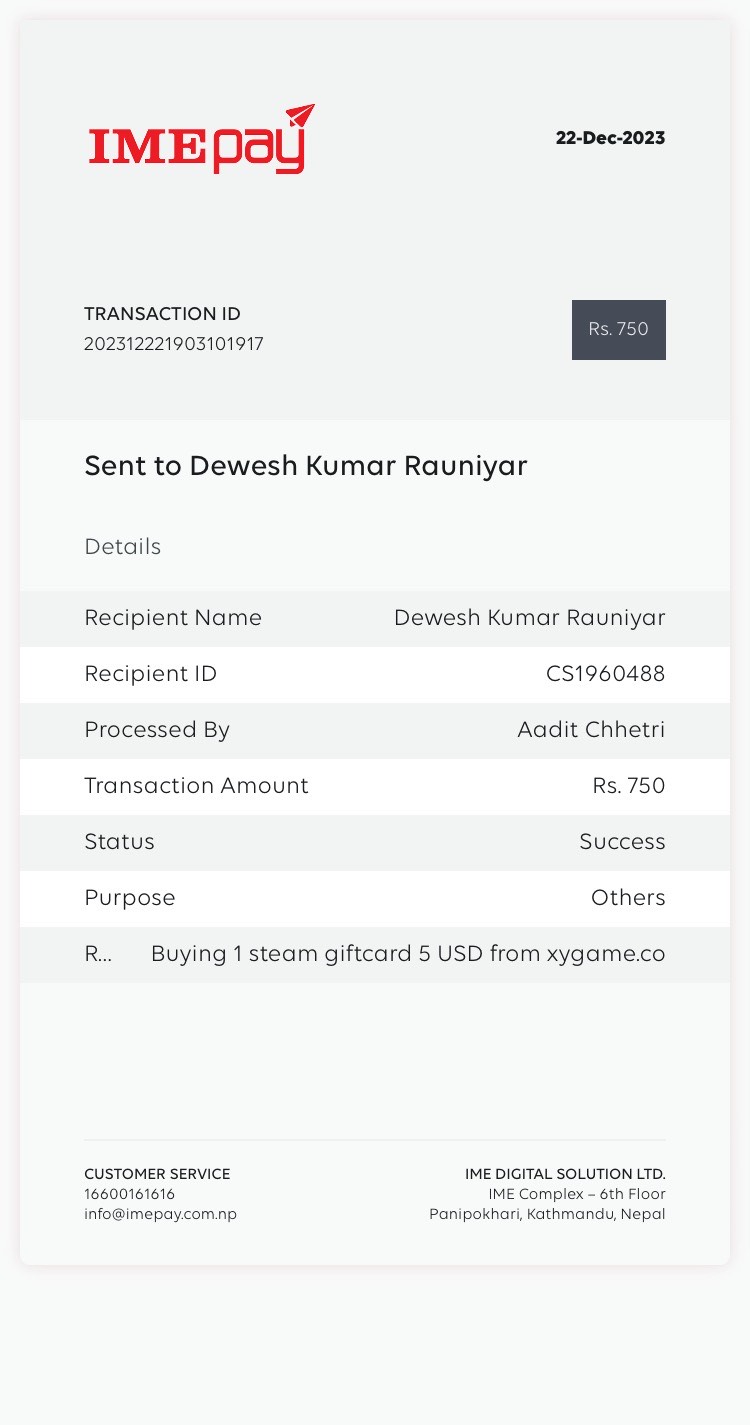Image resolution: width=750 pixels, height=1425 pixels.
Task: Click the Recipient ID value CS1960488
Action: click(x=605, y=674)
